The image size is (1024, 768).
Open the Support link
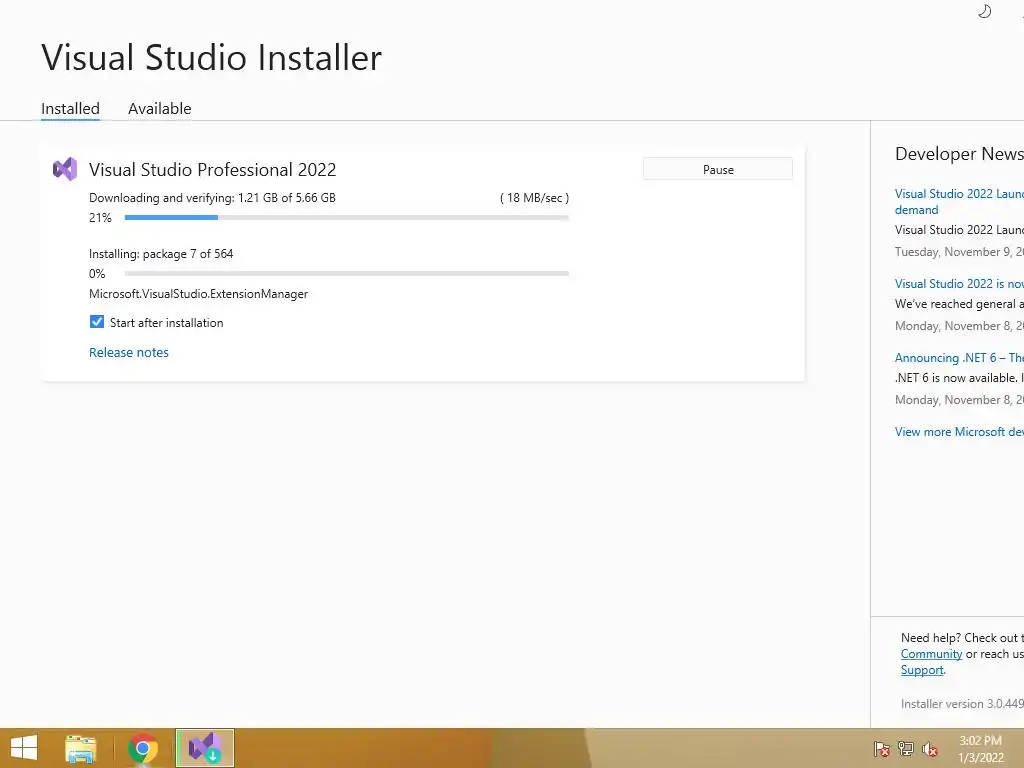point(922,670)
